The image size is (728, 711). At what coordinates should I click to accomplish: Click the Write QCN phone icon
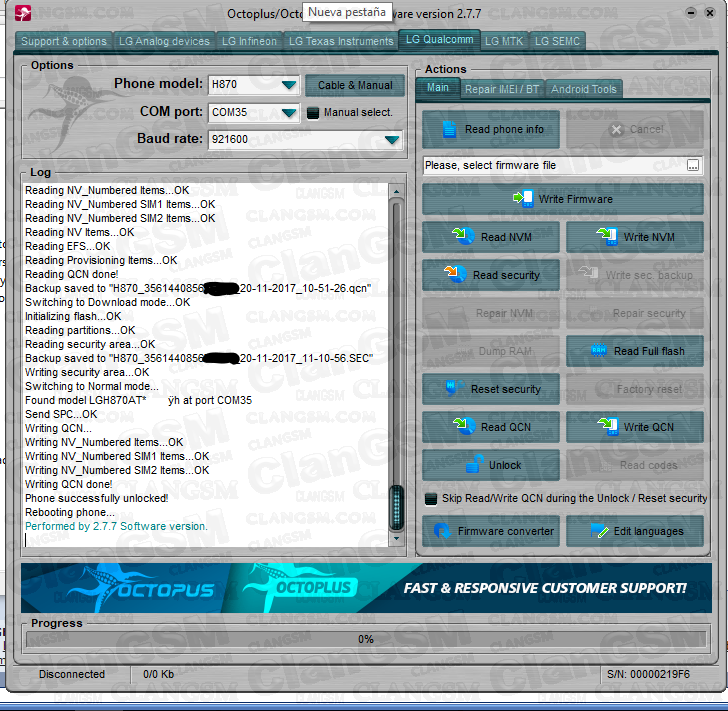tap(607, 426)
